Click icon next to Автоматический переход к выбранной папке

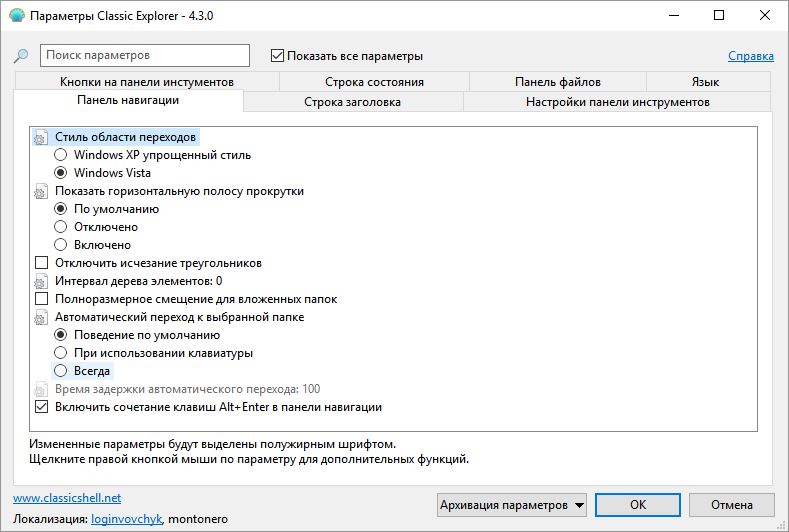tap(41, 318)
